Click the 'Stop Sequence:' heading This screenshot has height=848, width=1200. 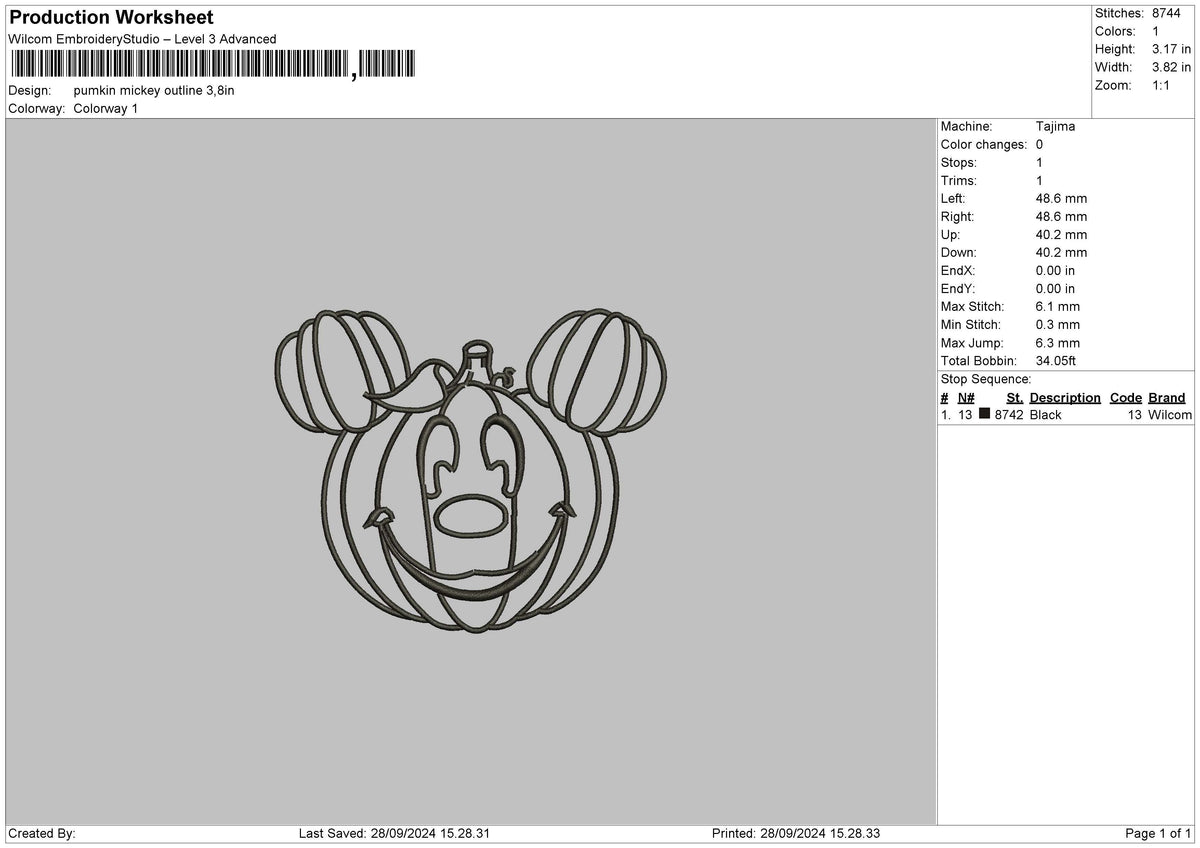pos(986,379)
